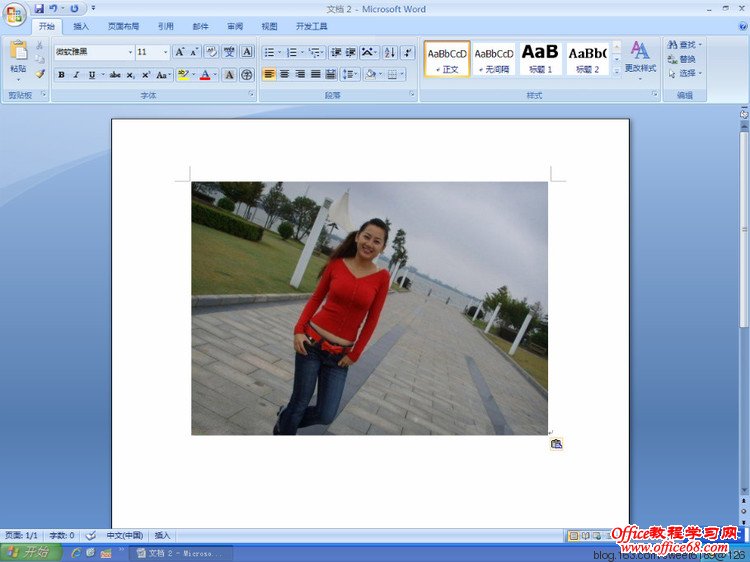Switch to 引用 ribbon tab
Viewport: 750px width, 562px height.
pyautogui.click(x=165, y=26)
